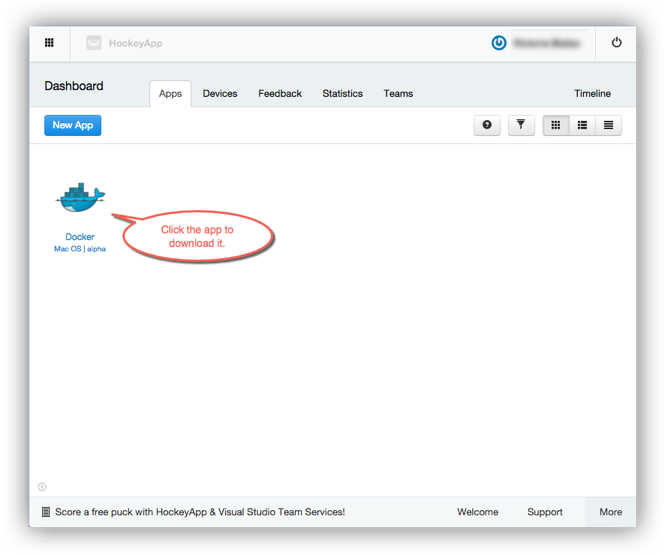Click the blue user avatar icon
665x556 pixels.
pyautogui.click(x=499, y=43)
